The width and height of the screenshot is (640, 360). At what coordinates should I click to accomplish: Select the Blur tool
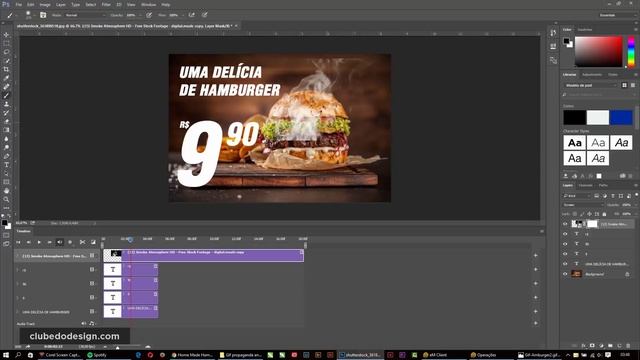point(6,139)
